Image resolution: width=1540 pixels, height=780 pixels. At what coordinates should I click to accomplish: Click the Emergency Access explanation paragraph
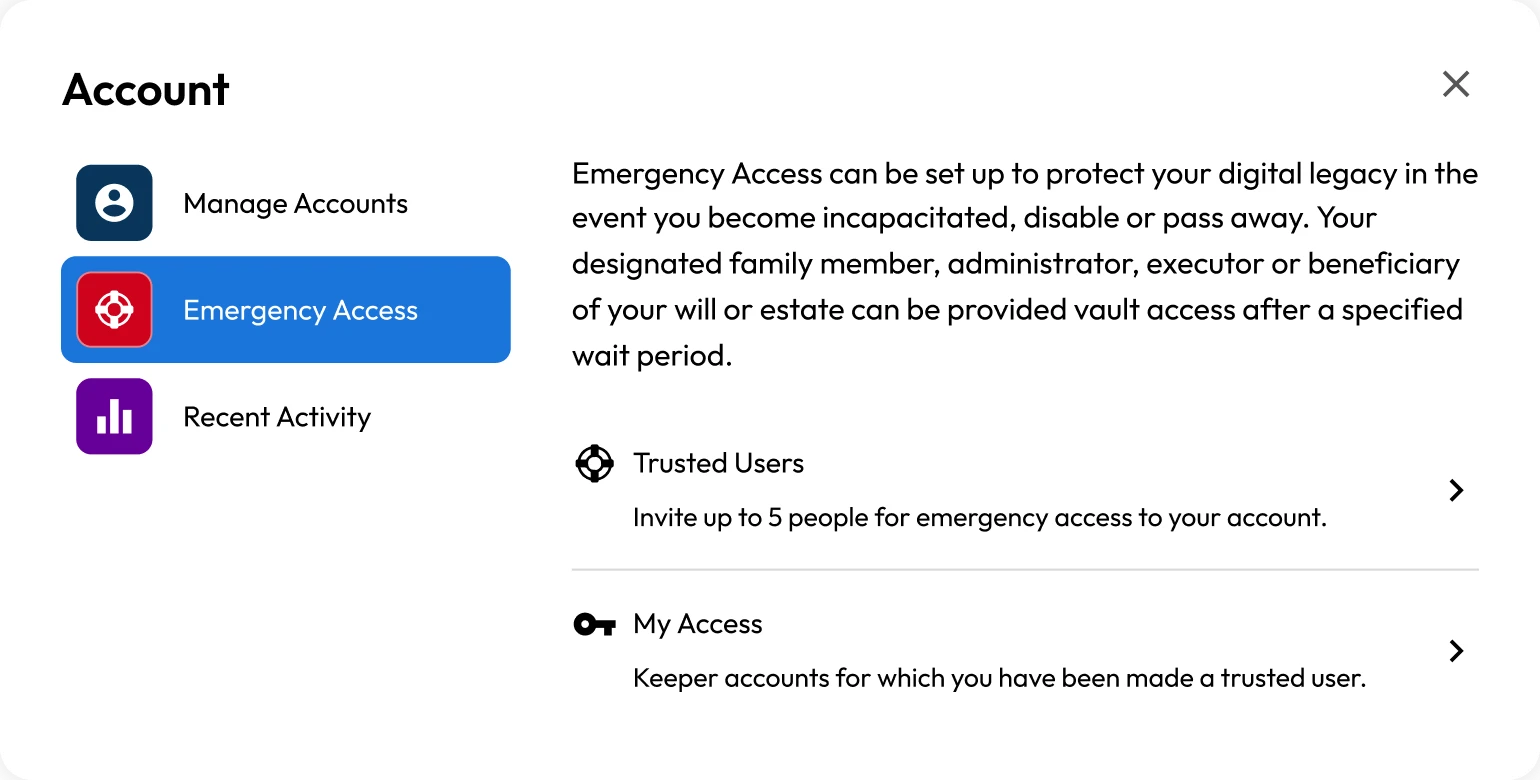pos(1025,264)
